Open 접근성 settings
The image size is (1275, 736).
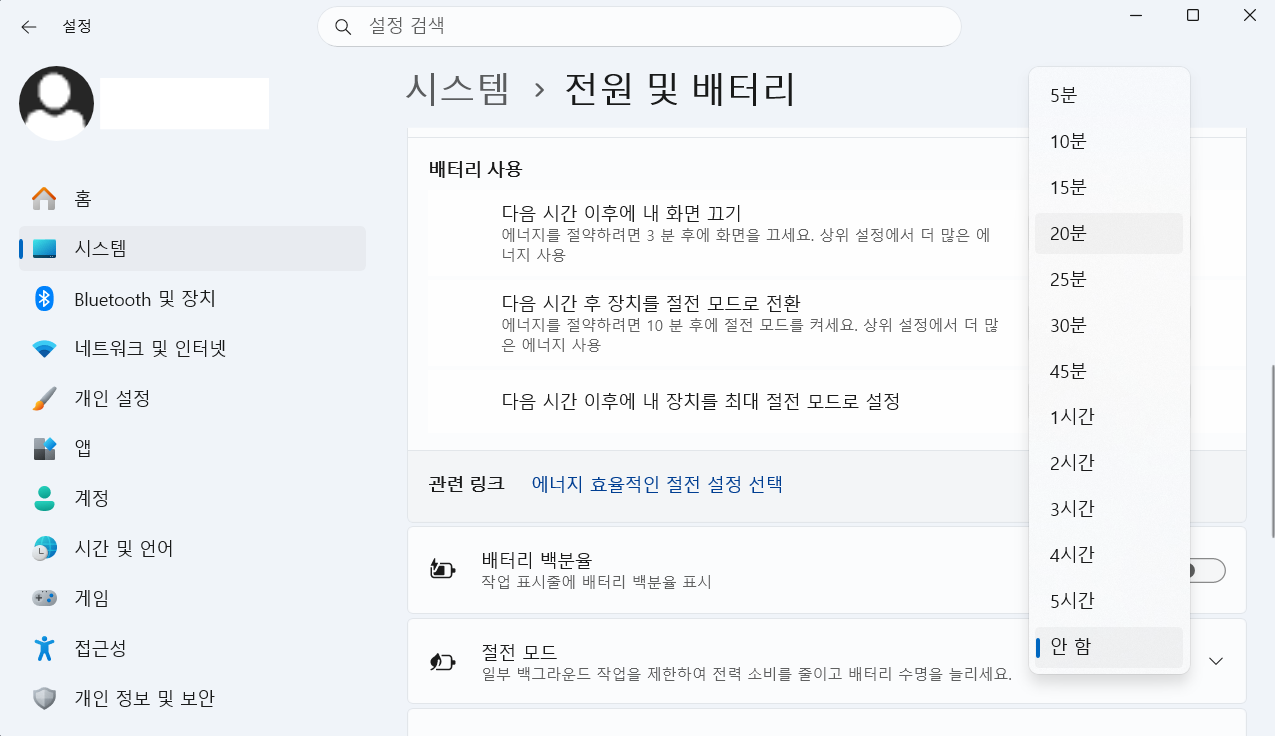pos(192,648)
